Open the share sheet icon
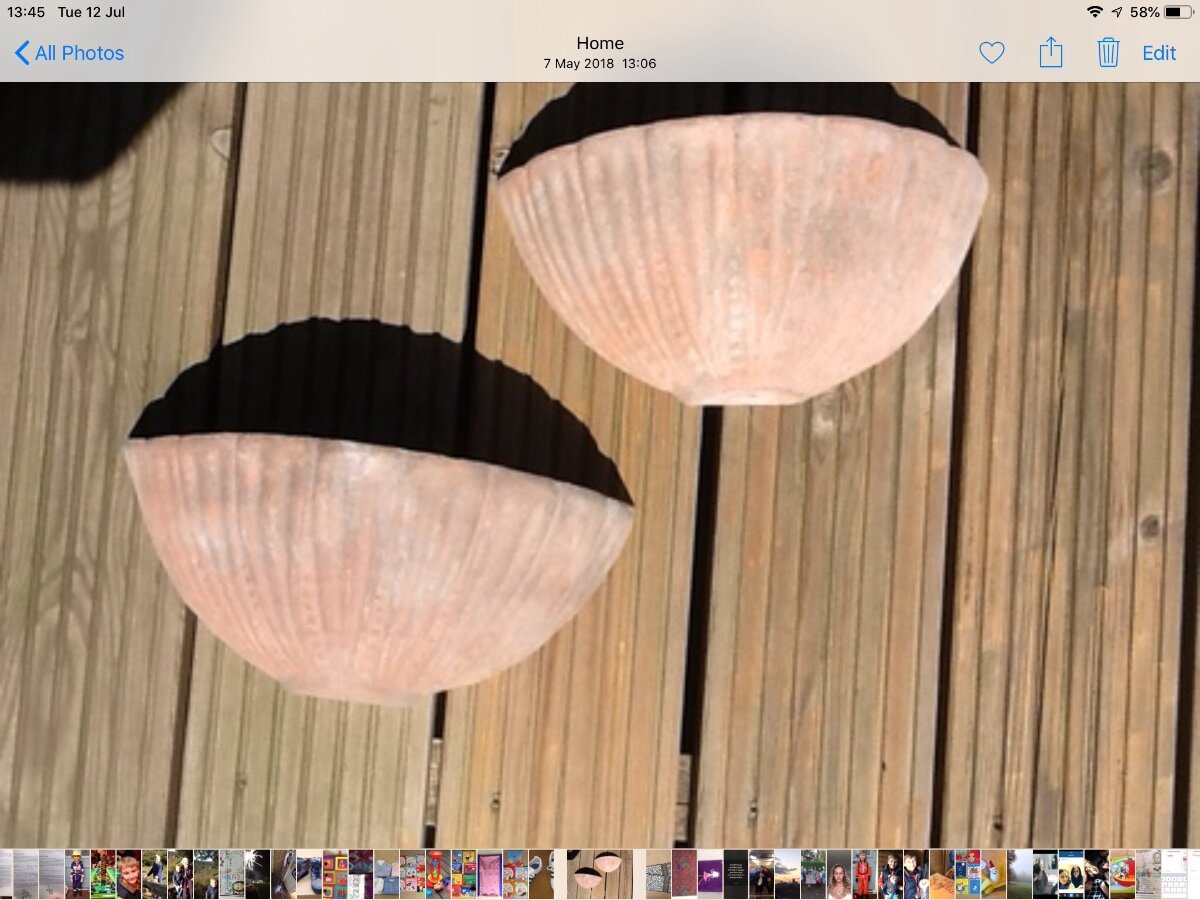Image resolution: width=1200 pixels, height=900 pixels. [1050, 52]
